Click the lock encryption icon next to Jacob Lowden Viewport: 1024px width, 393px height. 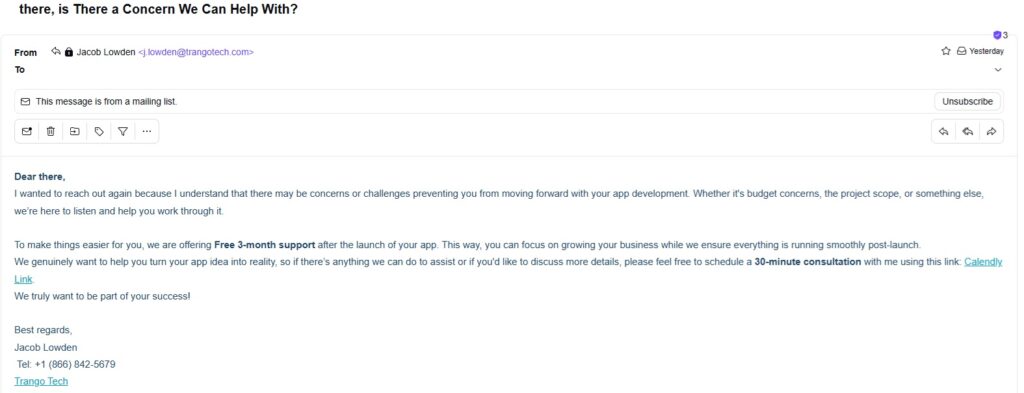69,52
